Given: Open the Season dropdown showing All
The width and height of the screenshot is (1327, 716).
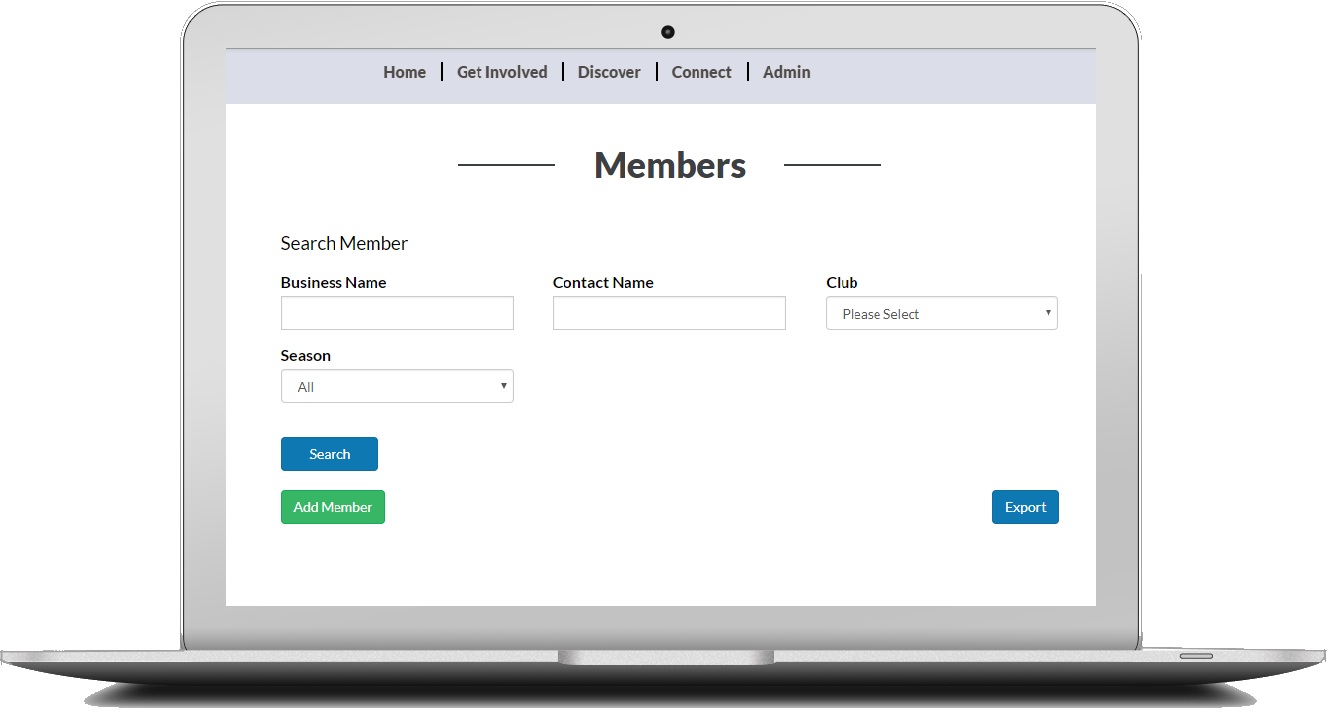Looking at the screenshot, I should [397, 386].
